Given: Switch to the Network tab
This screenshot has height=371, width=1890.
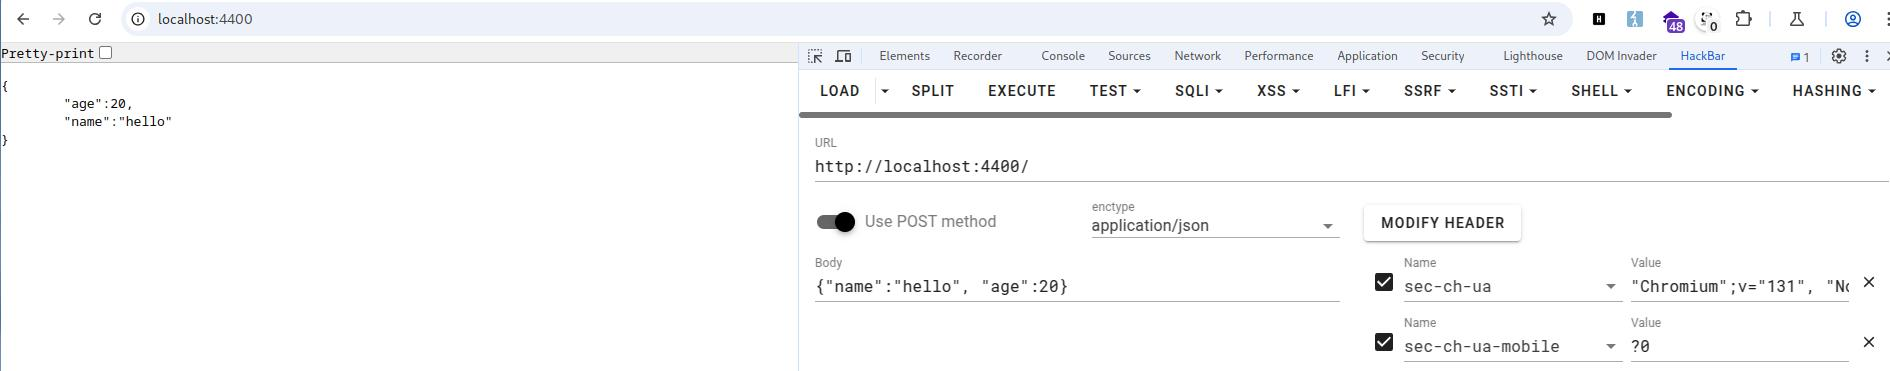Looking at the screenshot, I should (x=1197, y=56).
